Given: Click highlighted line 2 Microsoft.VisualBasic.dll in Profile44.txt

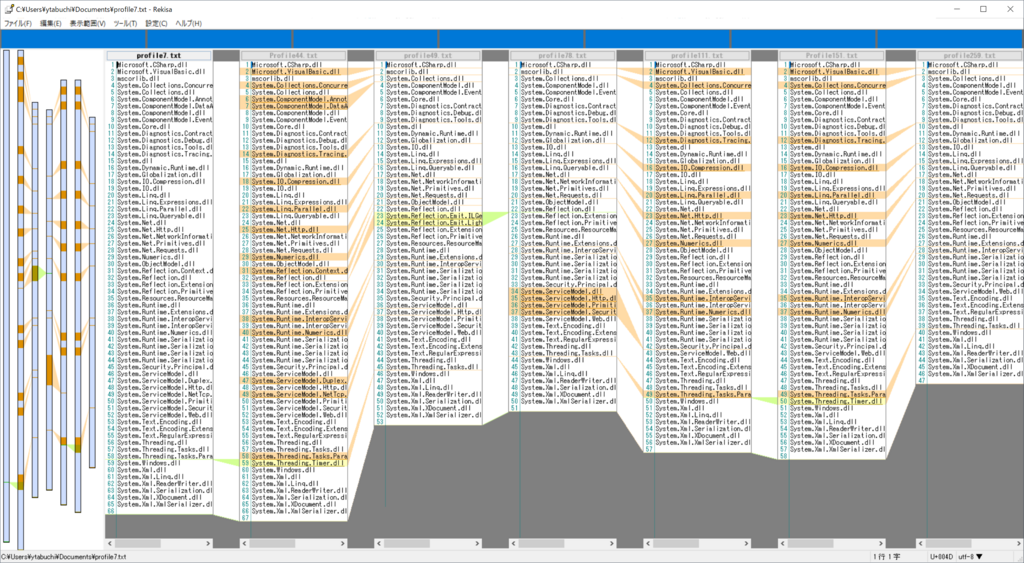Looking at the screenshot, I should click(295, 72).
